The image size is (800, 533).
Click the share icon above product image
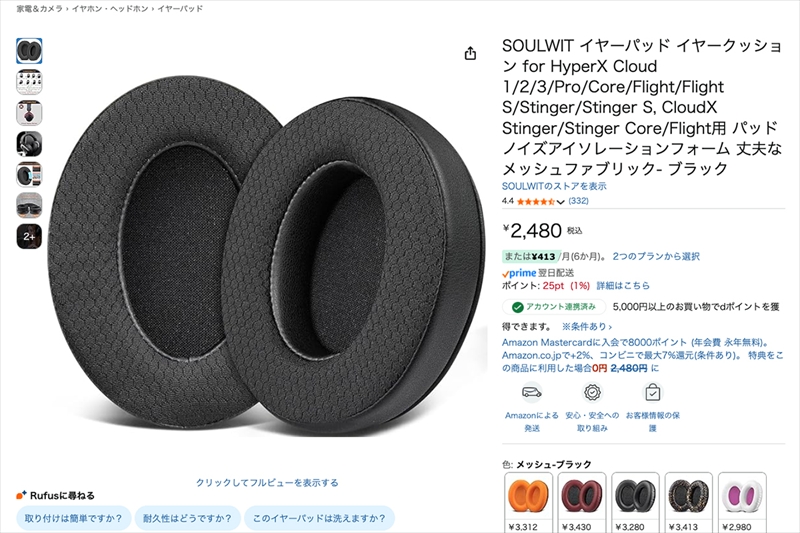[x=470, y=53]
